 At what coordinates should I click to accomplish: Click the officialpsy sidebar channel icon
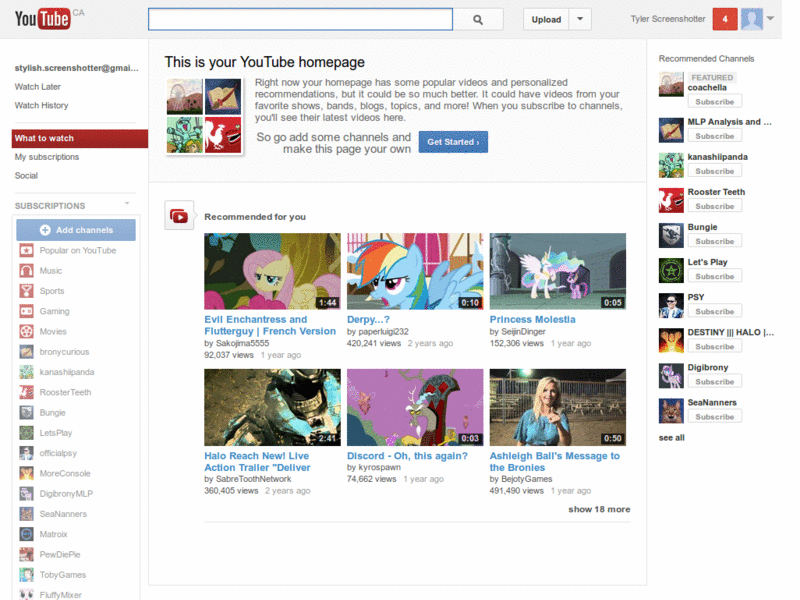pyautogui.click(x=27, y=453)
